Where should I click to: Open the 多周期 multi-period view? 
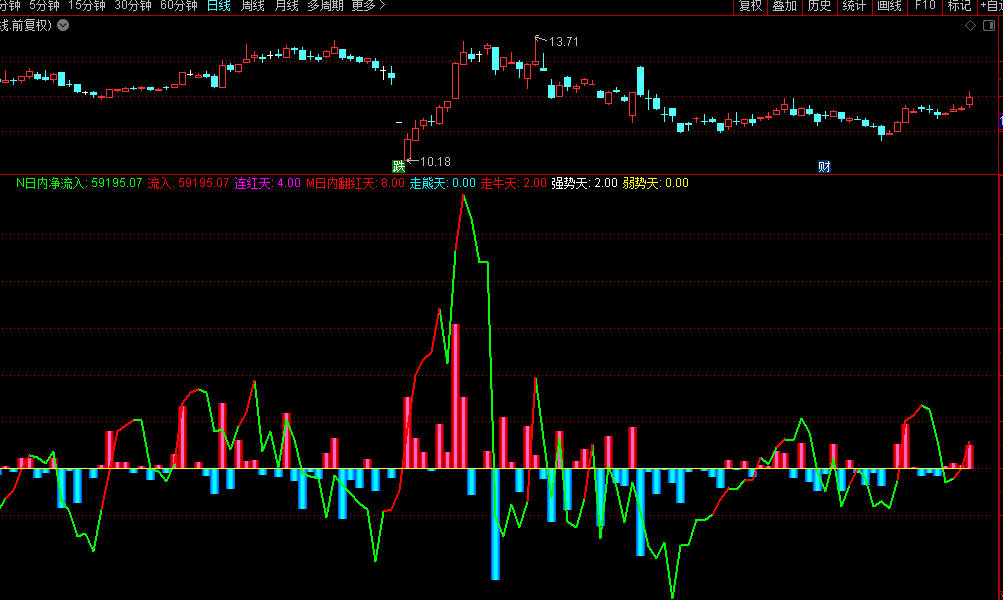coord(325,6)
